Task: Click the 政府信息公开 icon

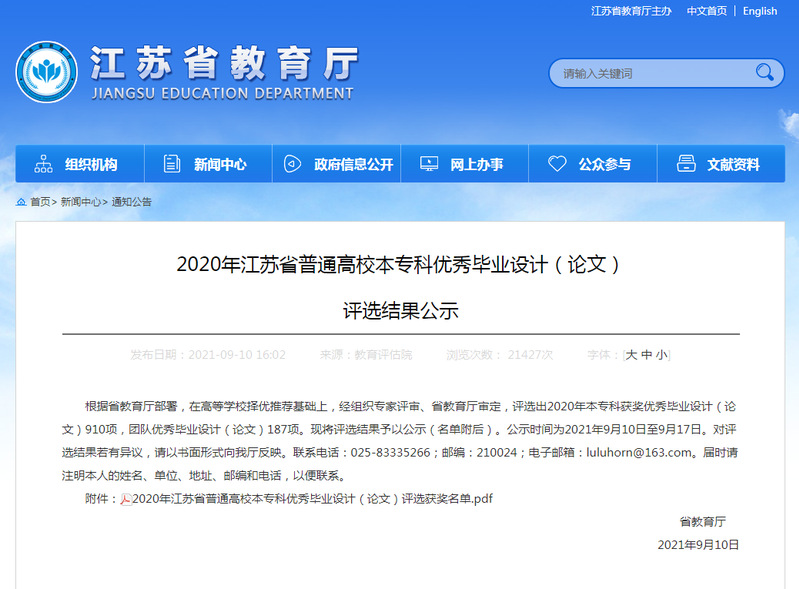Action: point(292,164)
